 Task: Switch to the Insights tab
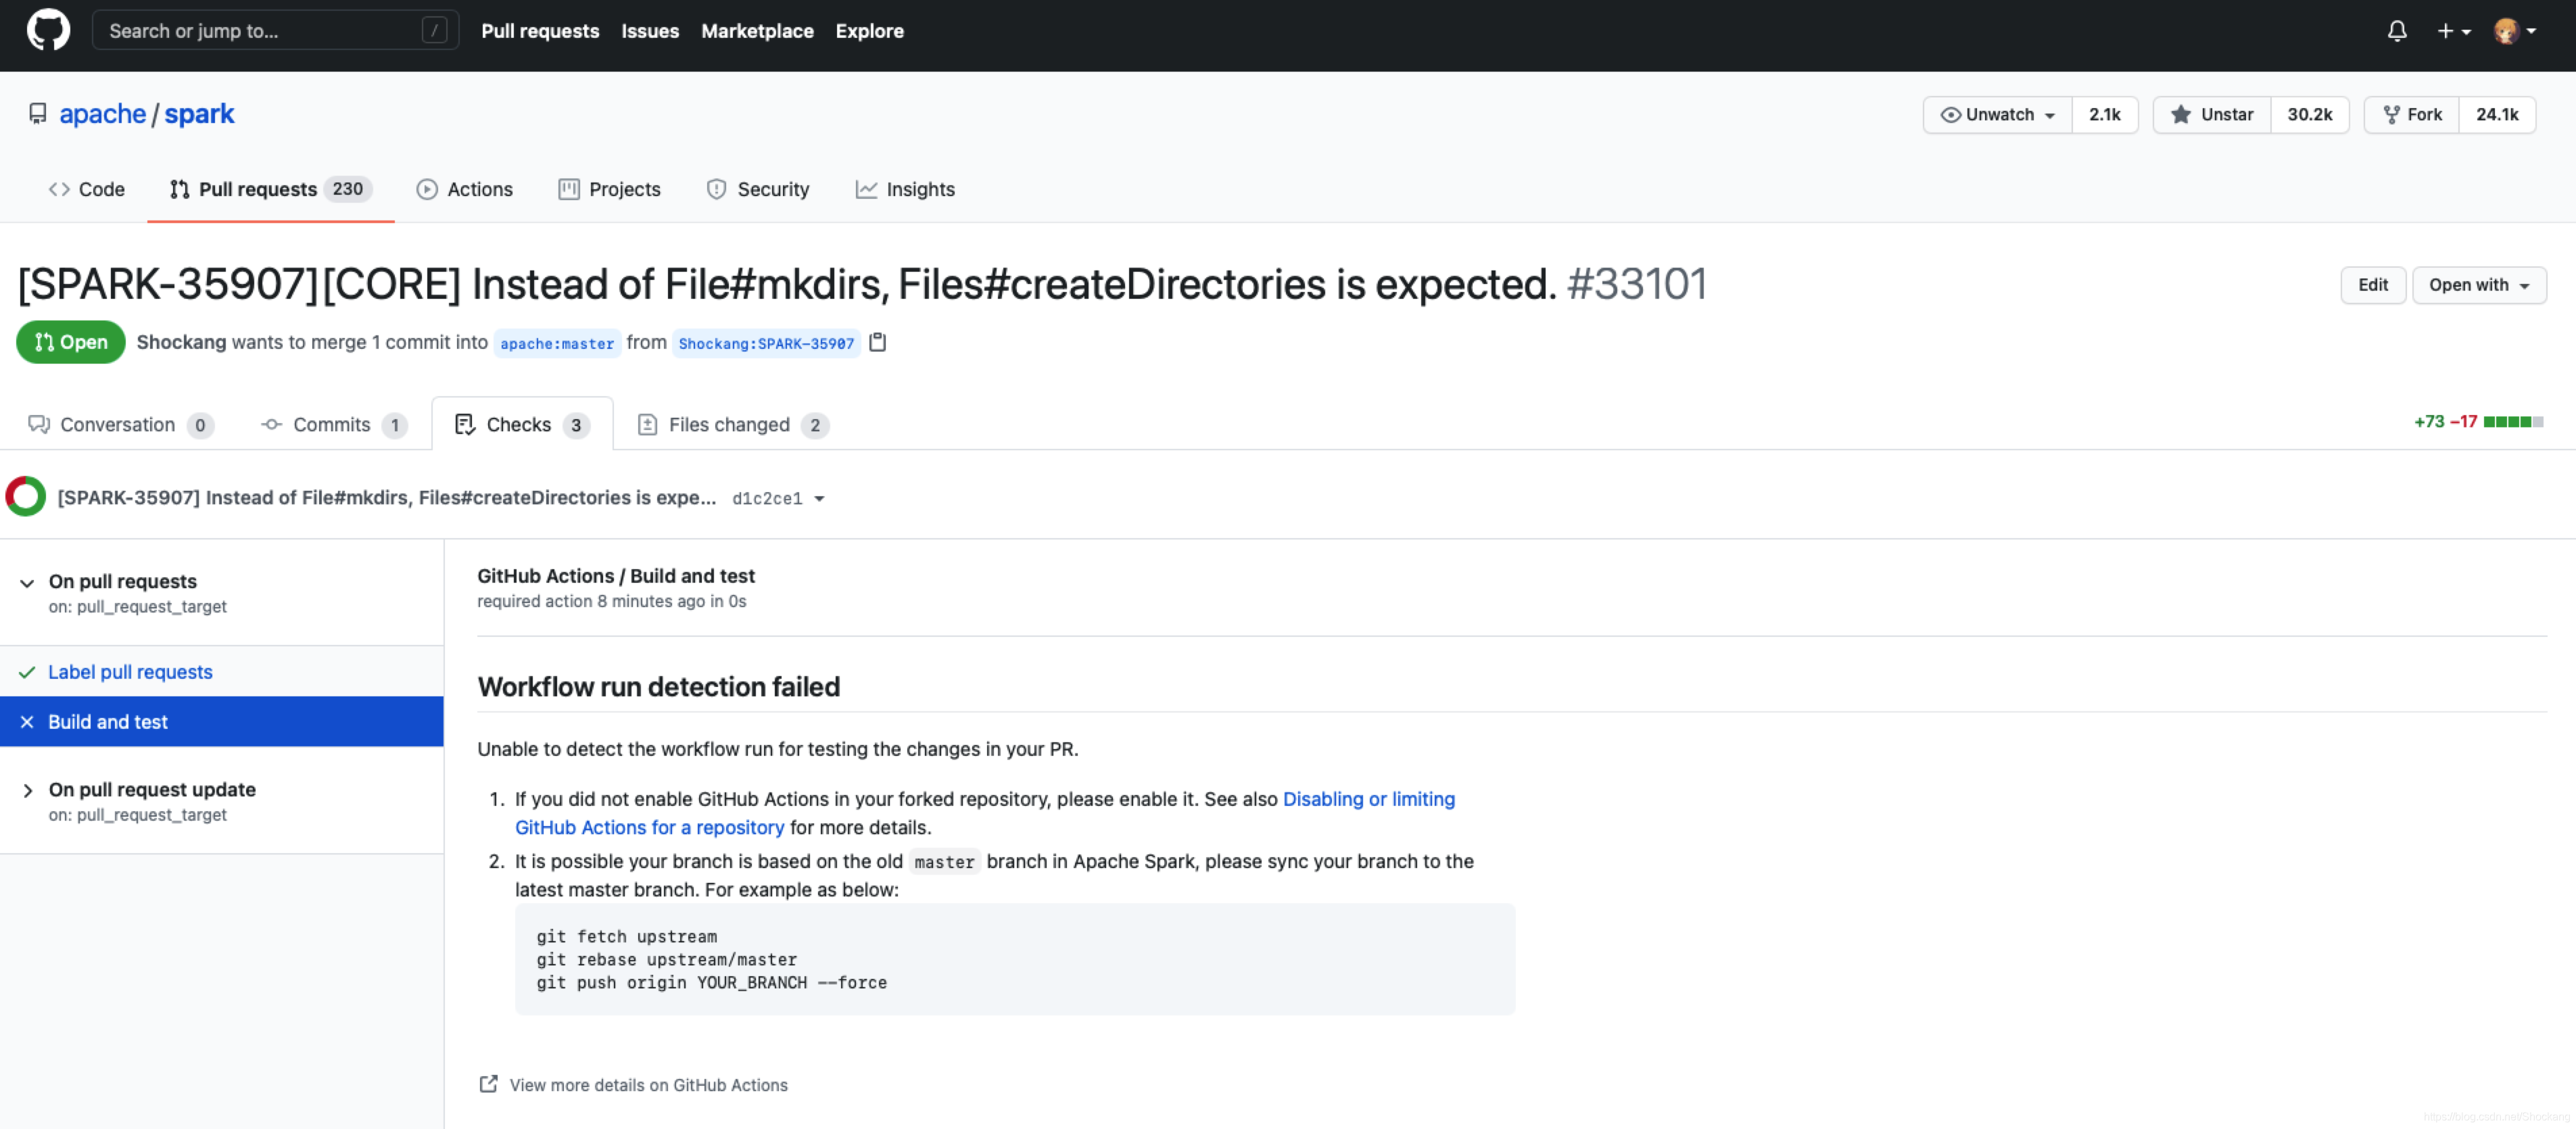[x=905, y=189]
